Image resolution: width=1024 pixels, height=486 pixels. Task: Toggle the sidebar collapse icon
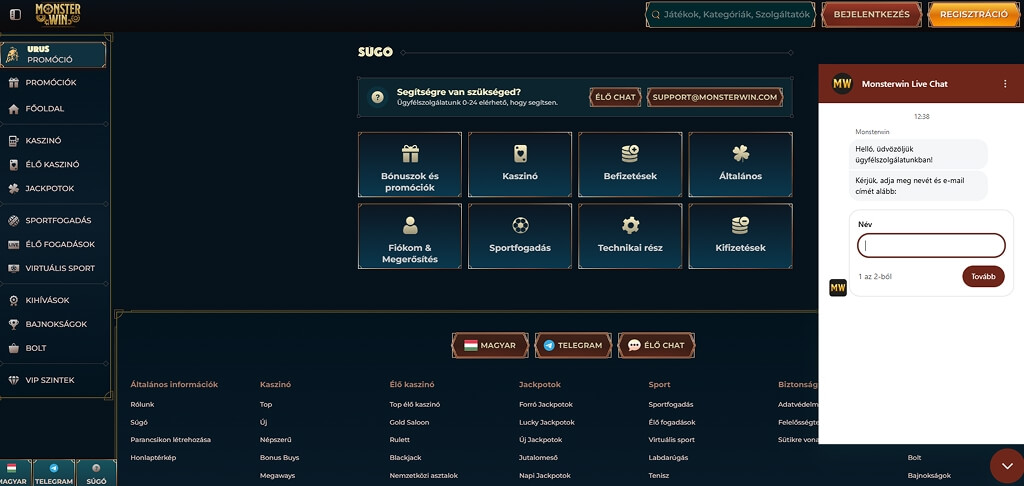click(x=15, y=14)
